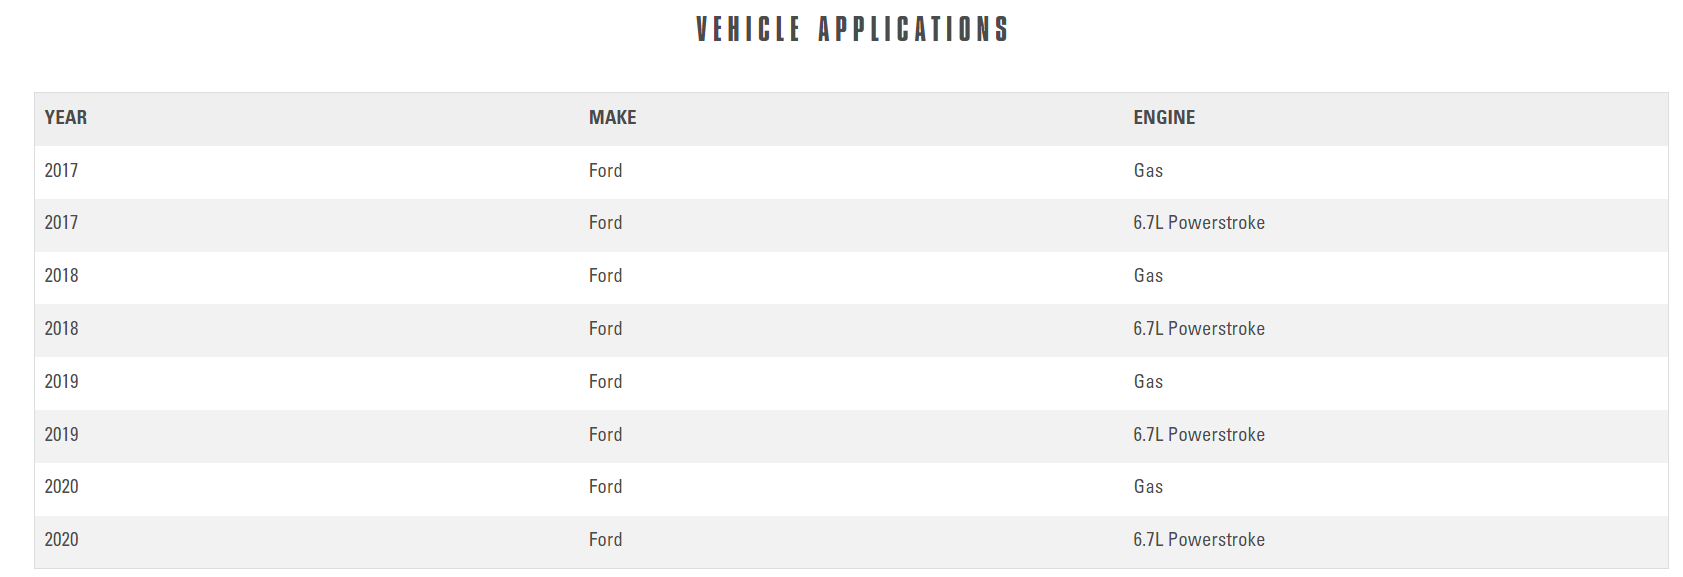The image size is (1683, 577).
Task: Click Ford in the 2020 Gas row
Action: click(x=605, y=487)
